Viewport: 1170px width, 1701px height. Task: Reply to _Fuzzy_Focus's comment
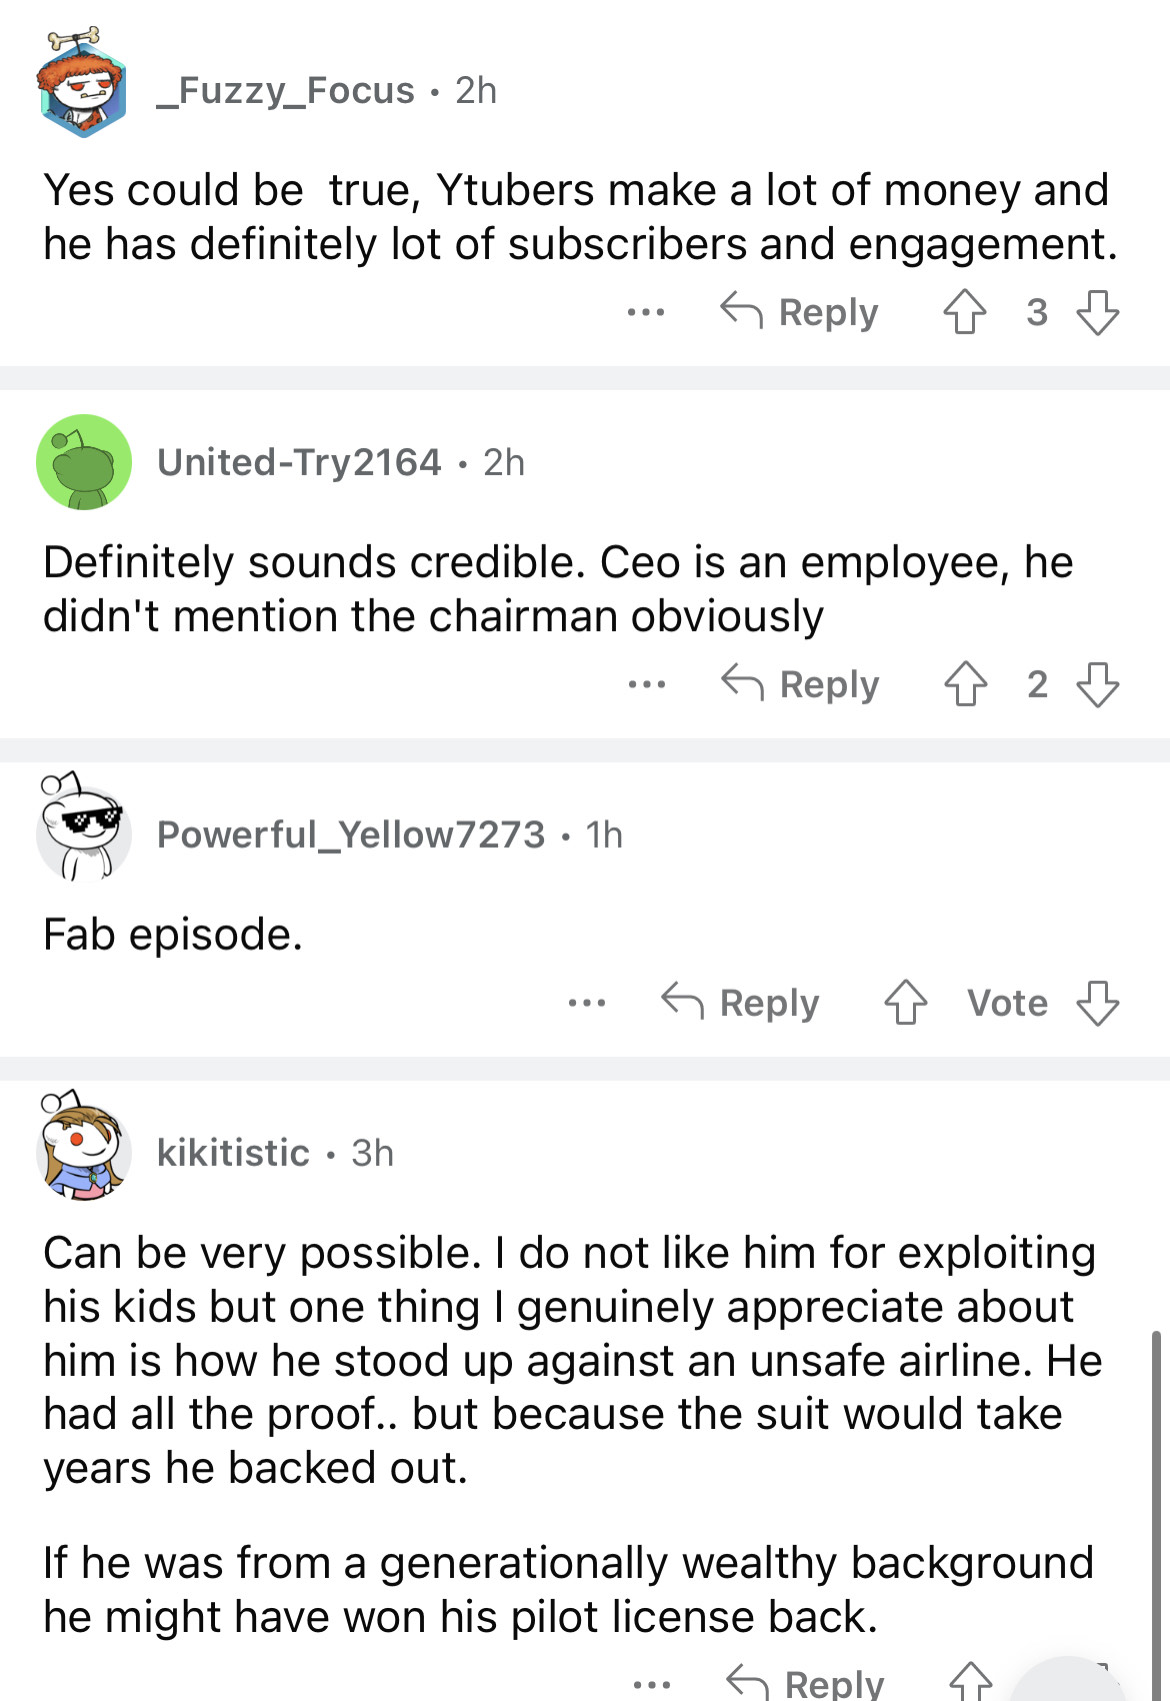(800, 312)
